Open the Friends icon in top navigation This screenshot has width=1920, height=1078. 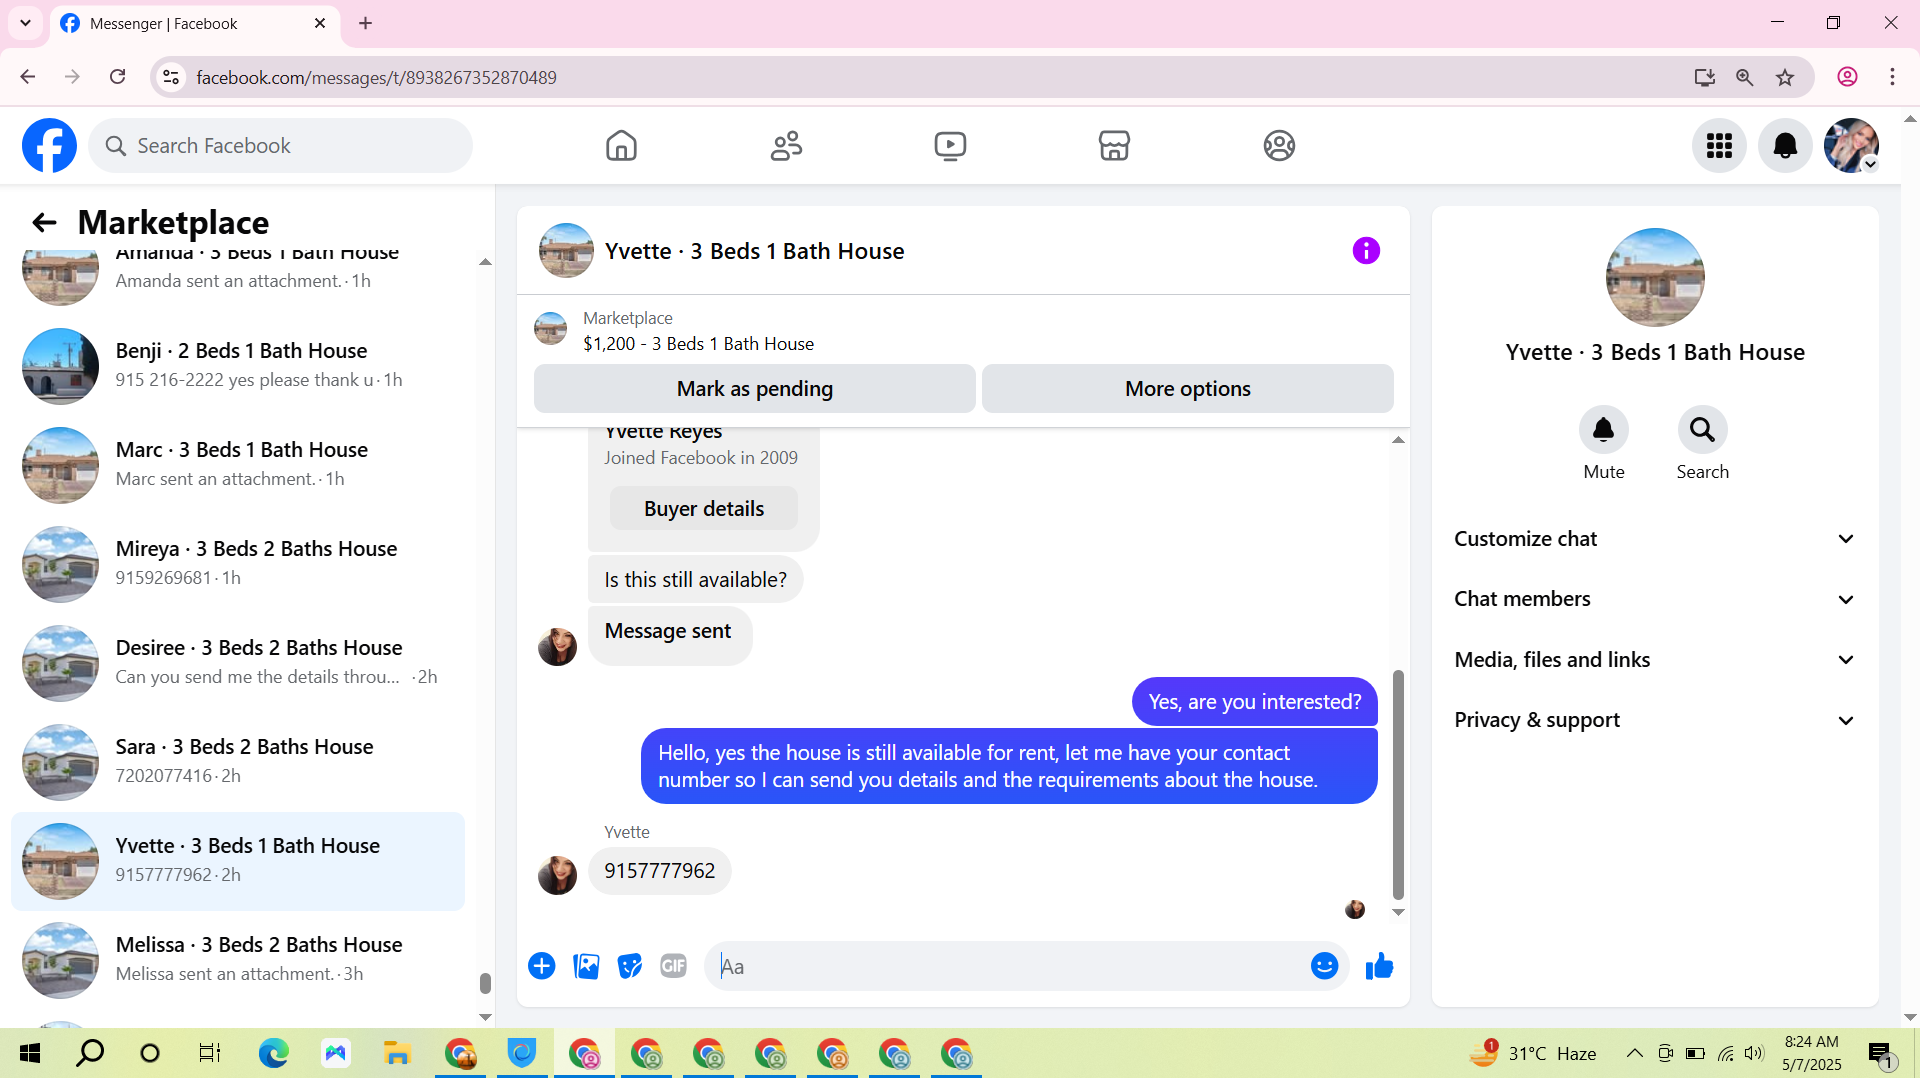[786, 146]
